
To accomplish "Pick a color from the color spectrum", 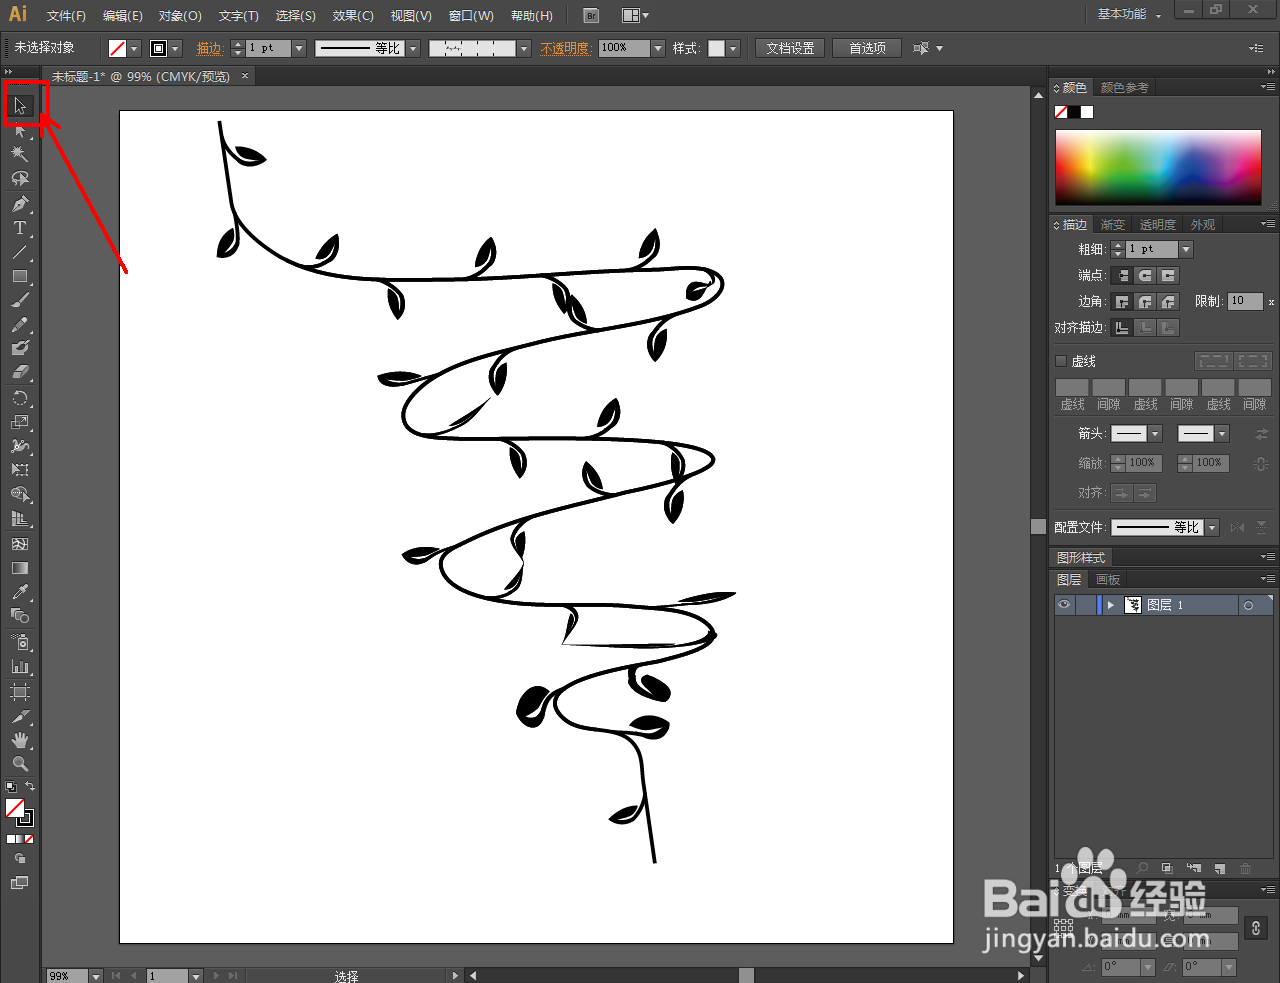I will point(1158,167).
